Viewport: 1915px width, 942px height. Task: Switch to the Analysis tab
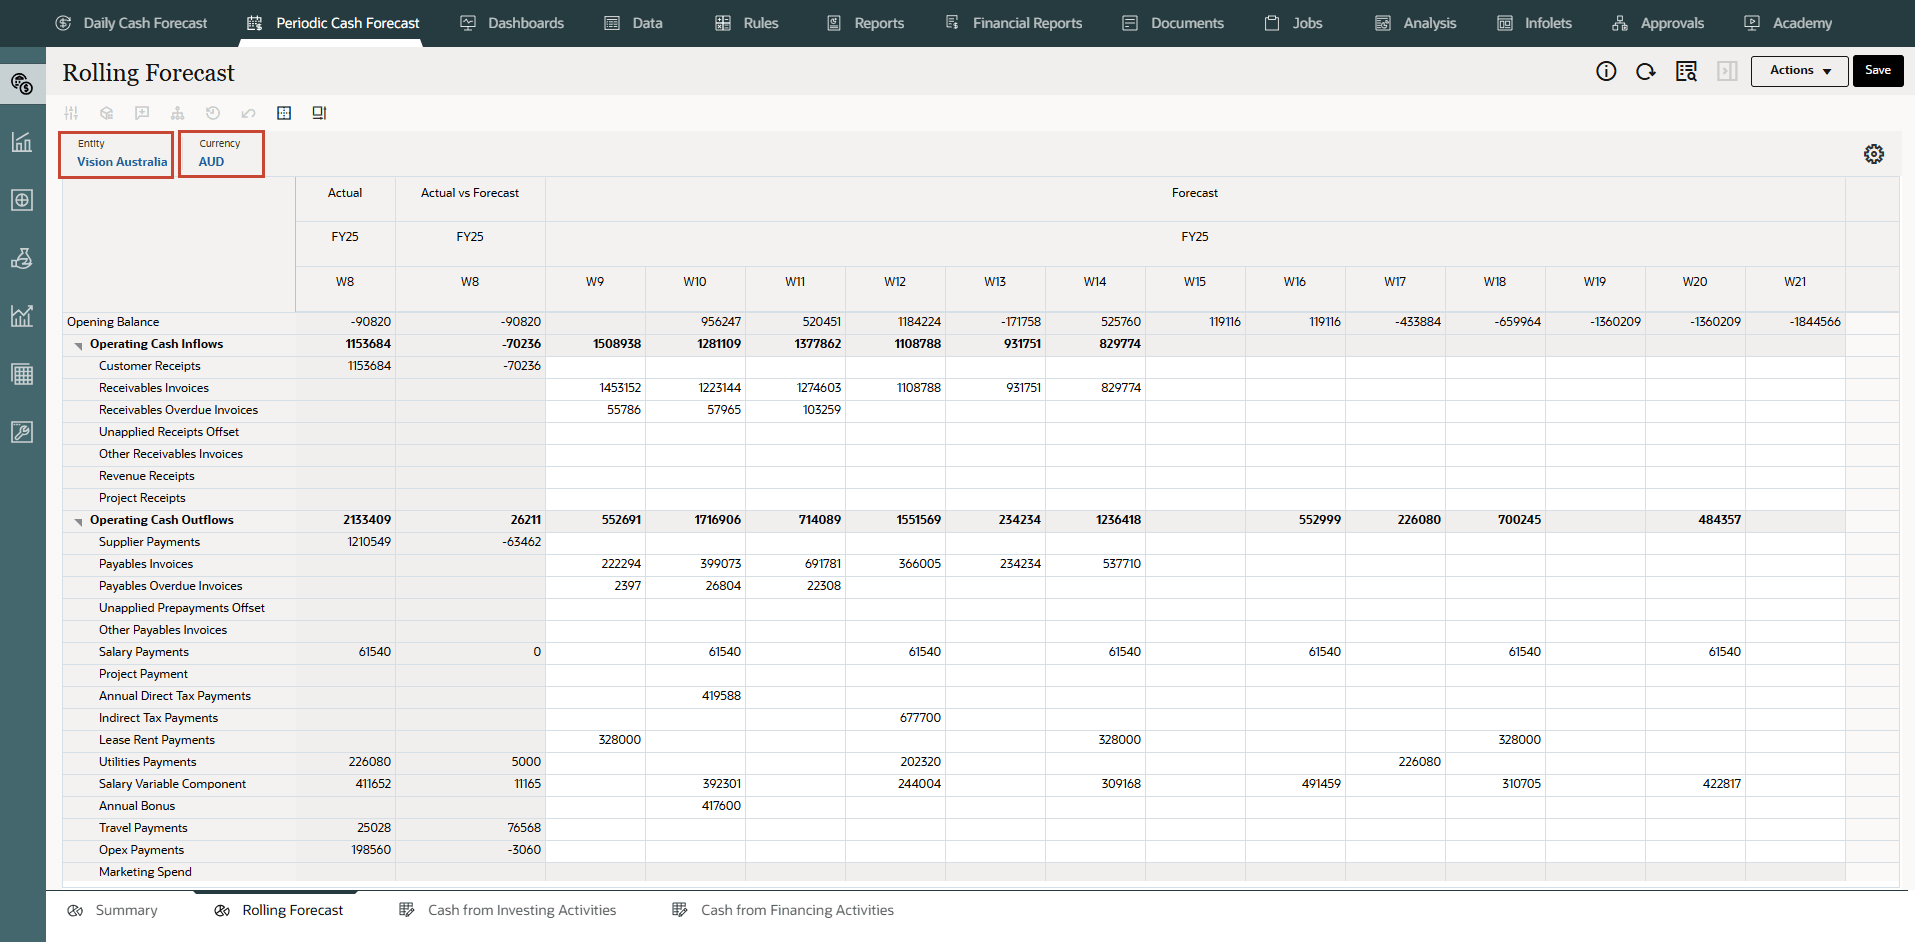click(1416, 23)
